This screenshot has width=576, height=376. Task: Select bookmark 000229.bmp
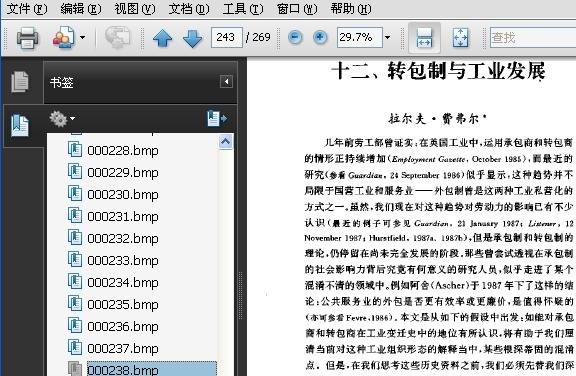point(123,173)
